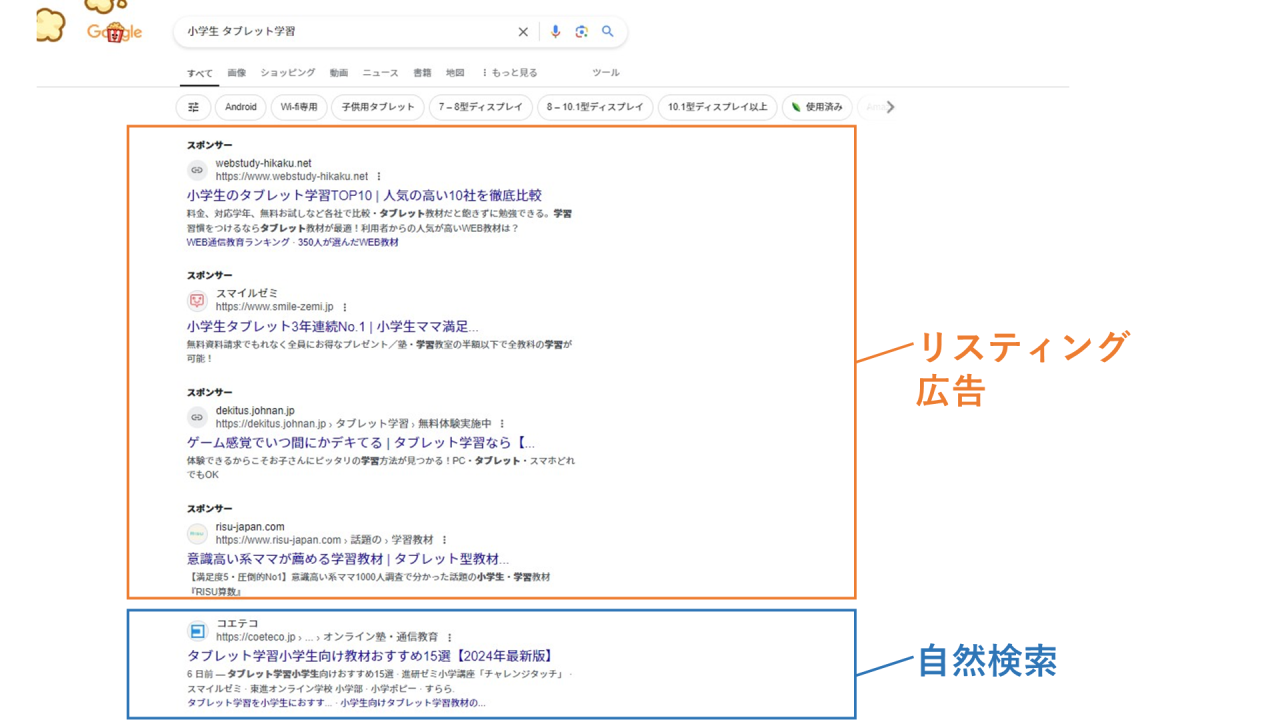Switch to the 地図 tab
Viewport: 1280px width, 720px height.
point(455,73)
